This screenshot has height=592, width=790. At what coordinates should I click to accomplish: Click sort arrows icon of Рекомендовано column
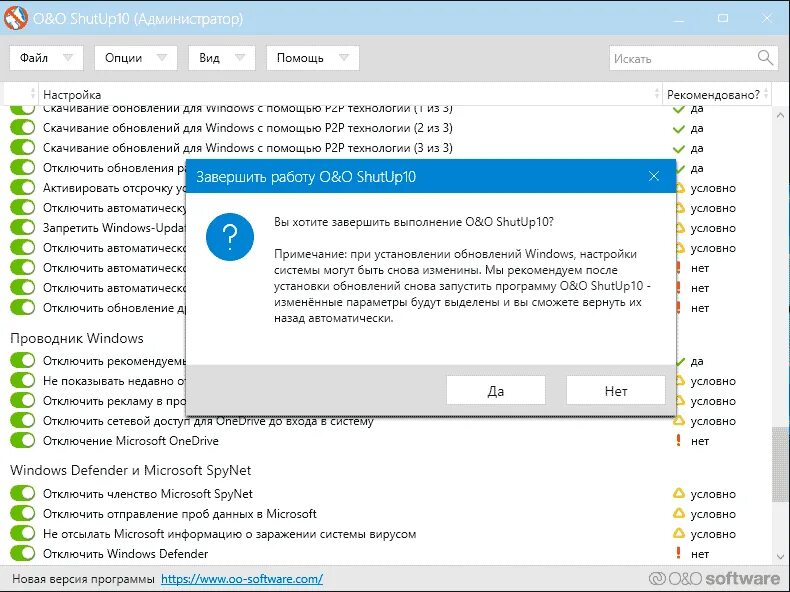[x=766, y=94]
